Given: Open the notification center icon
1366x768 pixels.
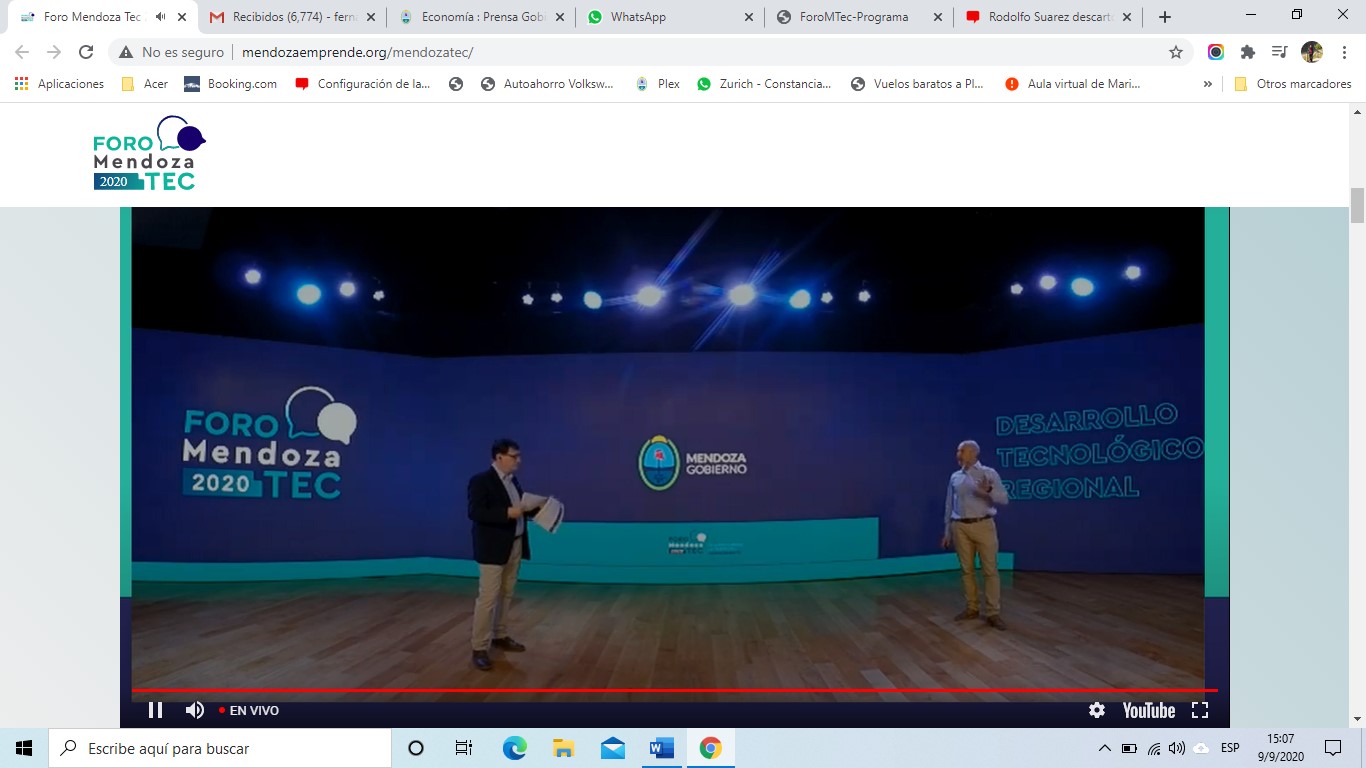Looking at the screenshot, I should point(1333,748).
